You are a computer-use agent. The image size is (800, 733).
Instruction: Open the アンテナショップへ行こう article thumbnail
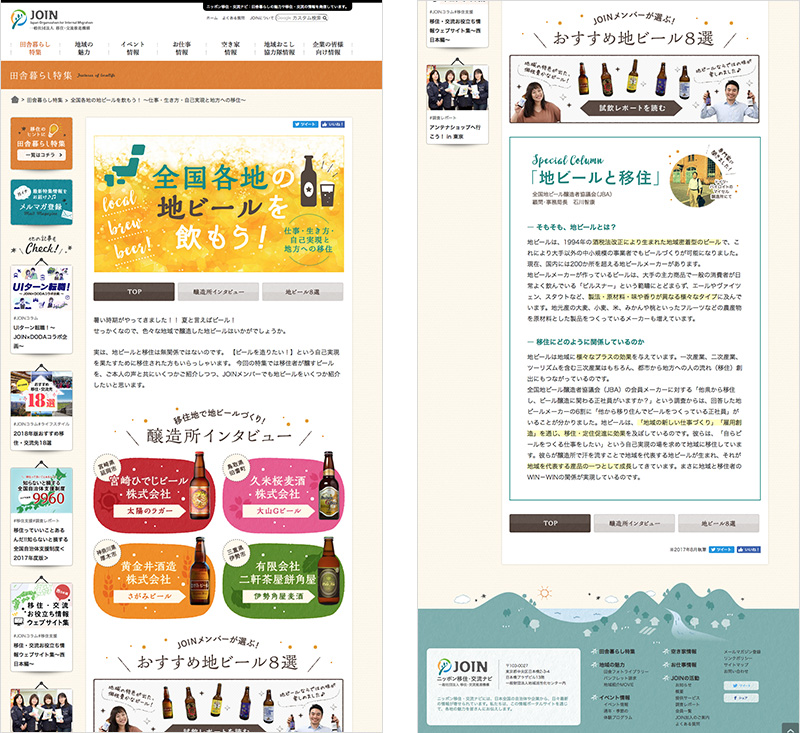(457, 88)
